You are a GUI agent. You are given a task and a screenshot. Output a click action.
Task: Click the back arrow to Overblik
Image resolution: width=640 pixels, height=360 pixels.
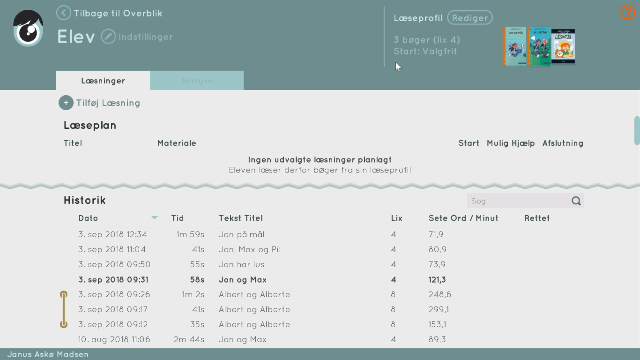coord(63,13)
